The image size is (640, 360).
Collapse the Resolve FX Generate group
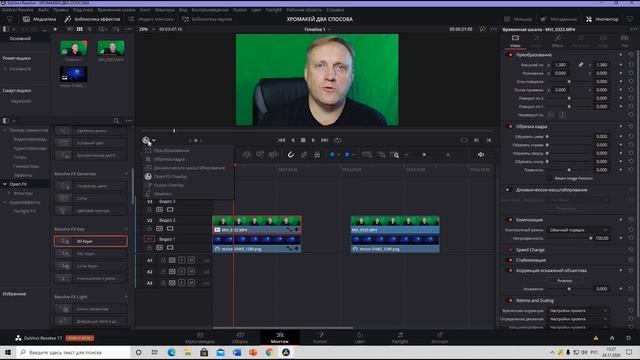coord(126,174)
